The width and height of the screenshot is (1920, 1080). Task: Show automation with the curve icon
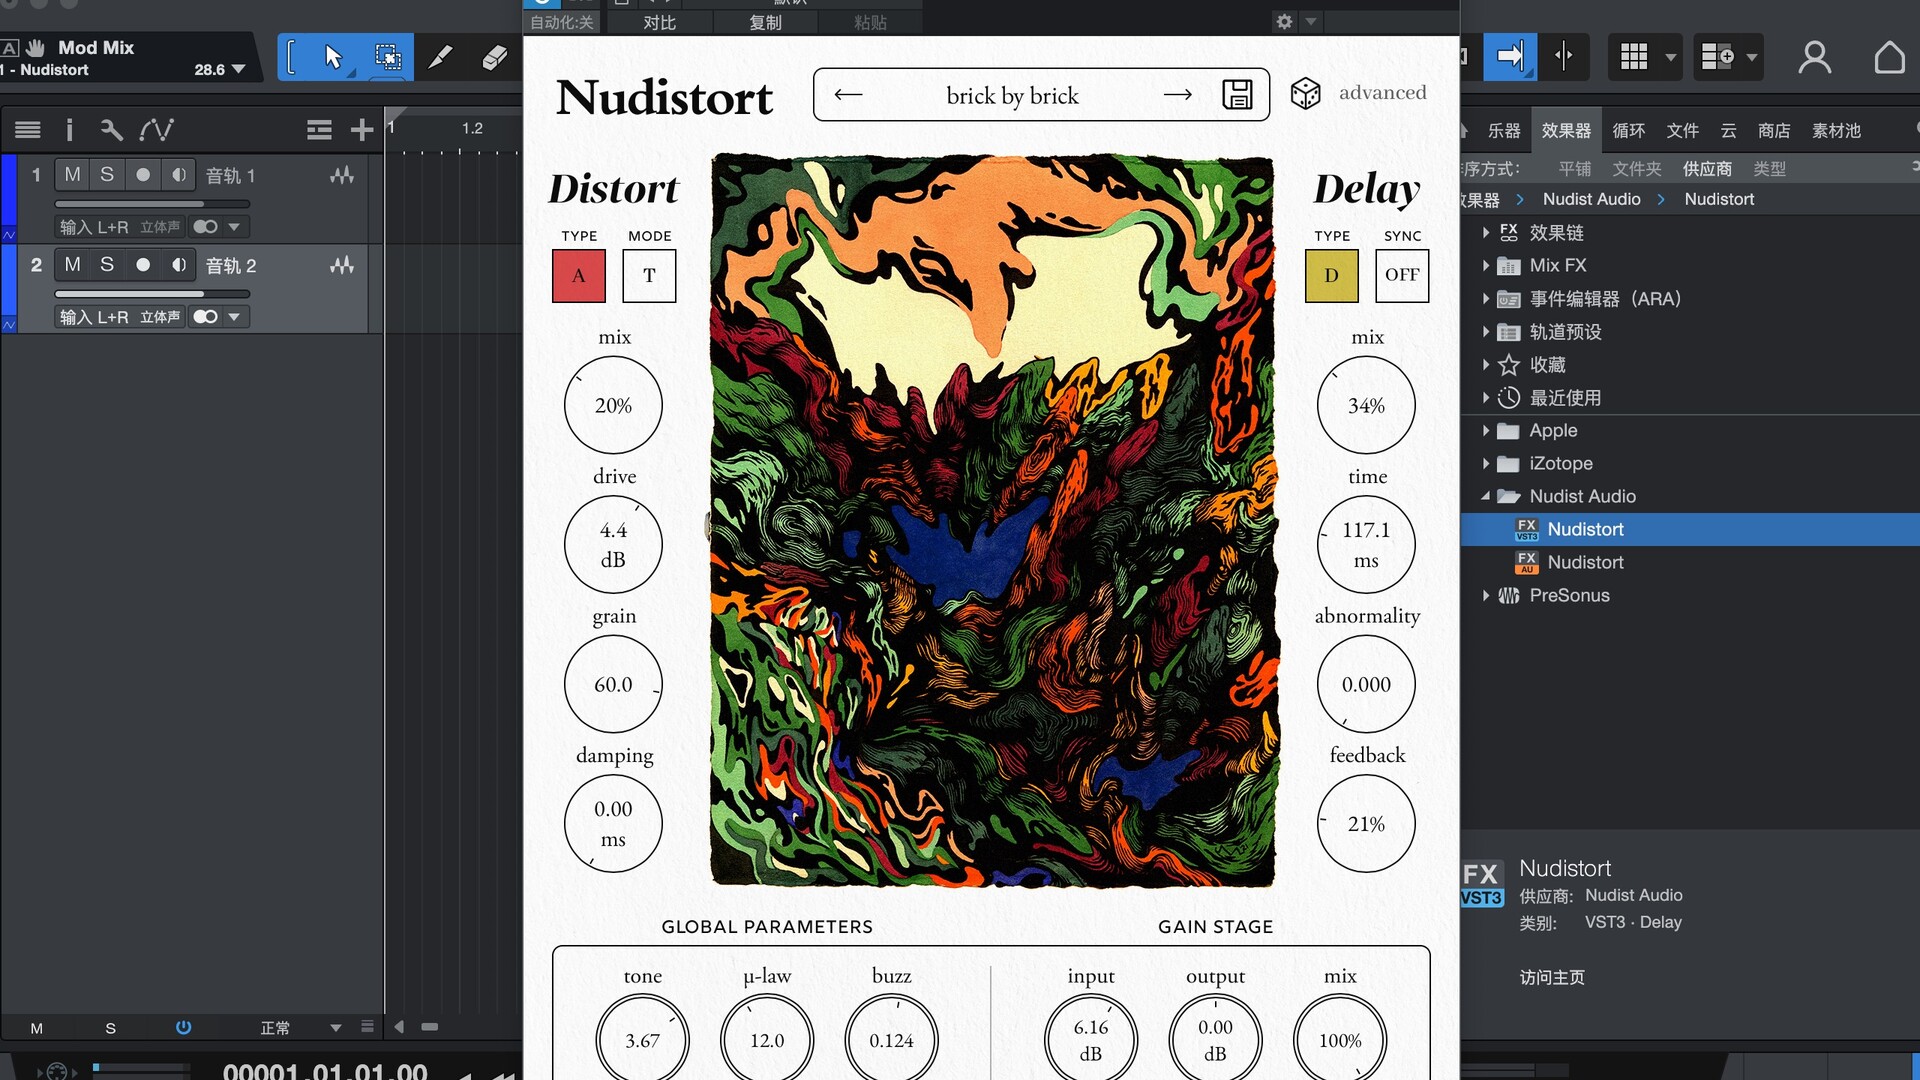pyautogui.click(x=157, y=129)
